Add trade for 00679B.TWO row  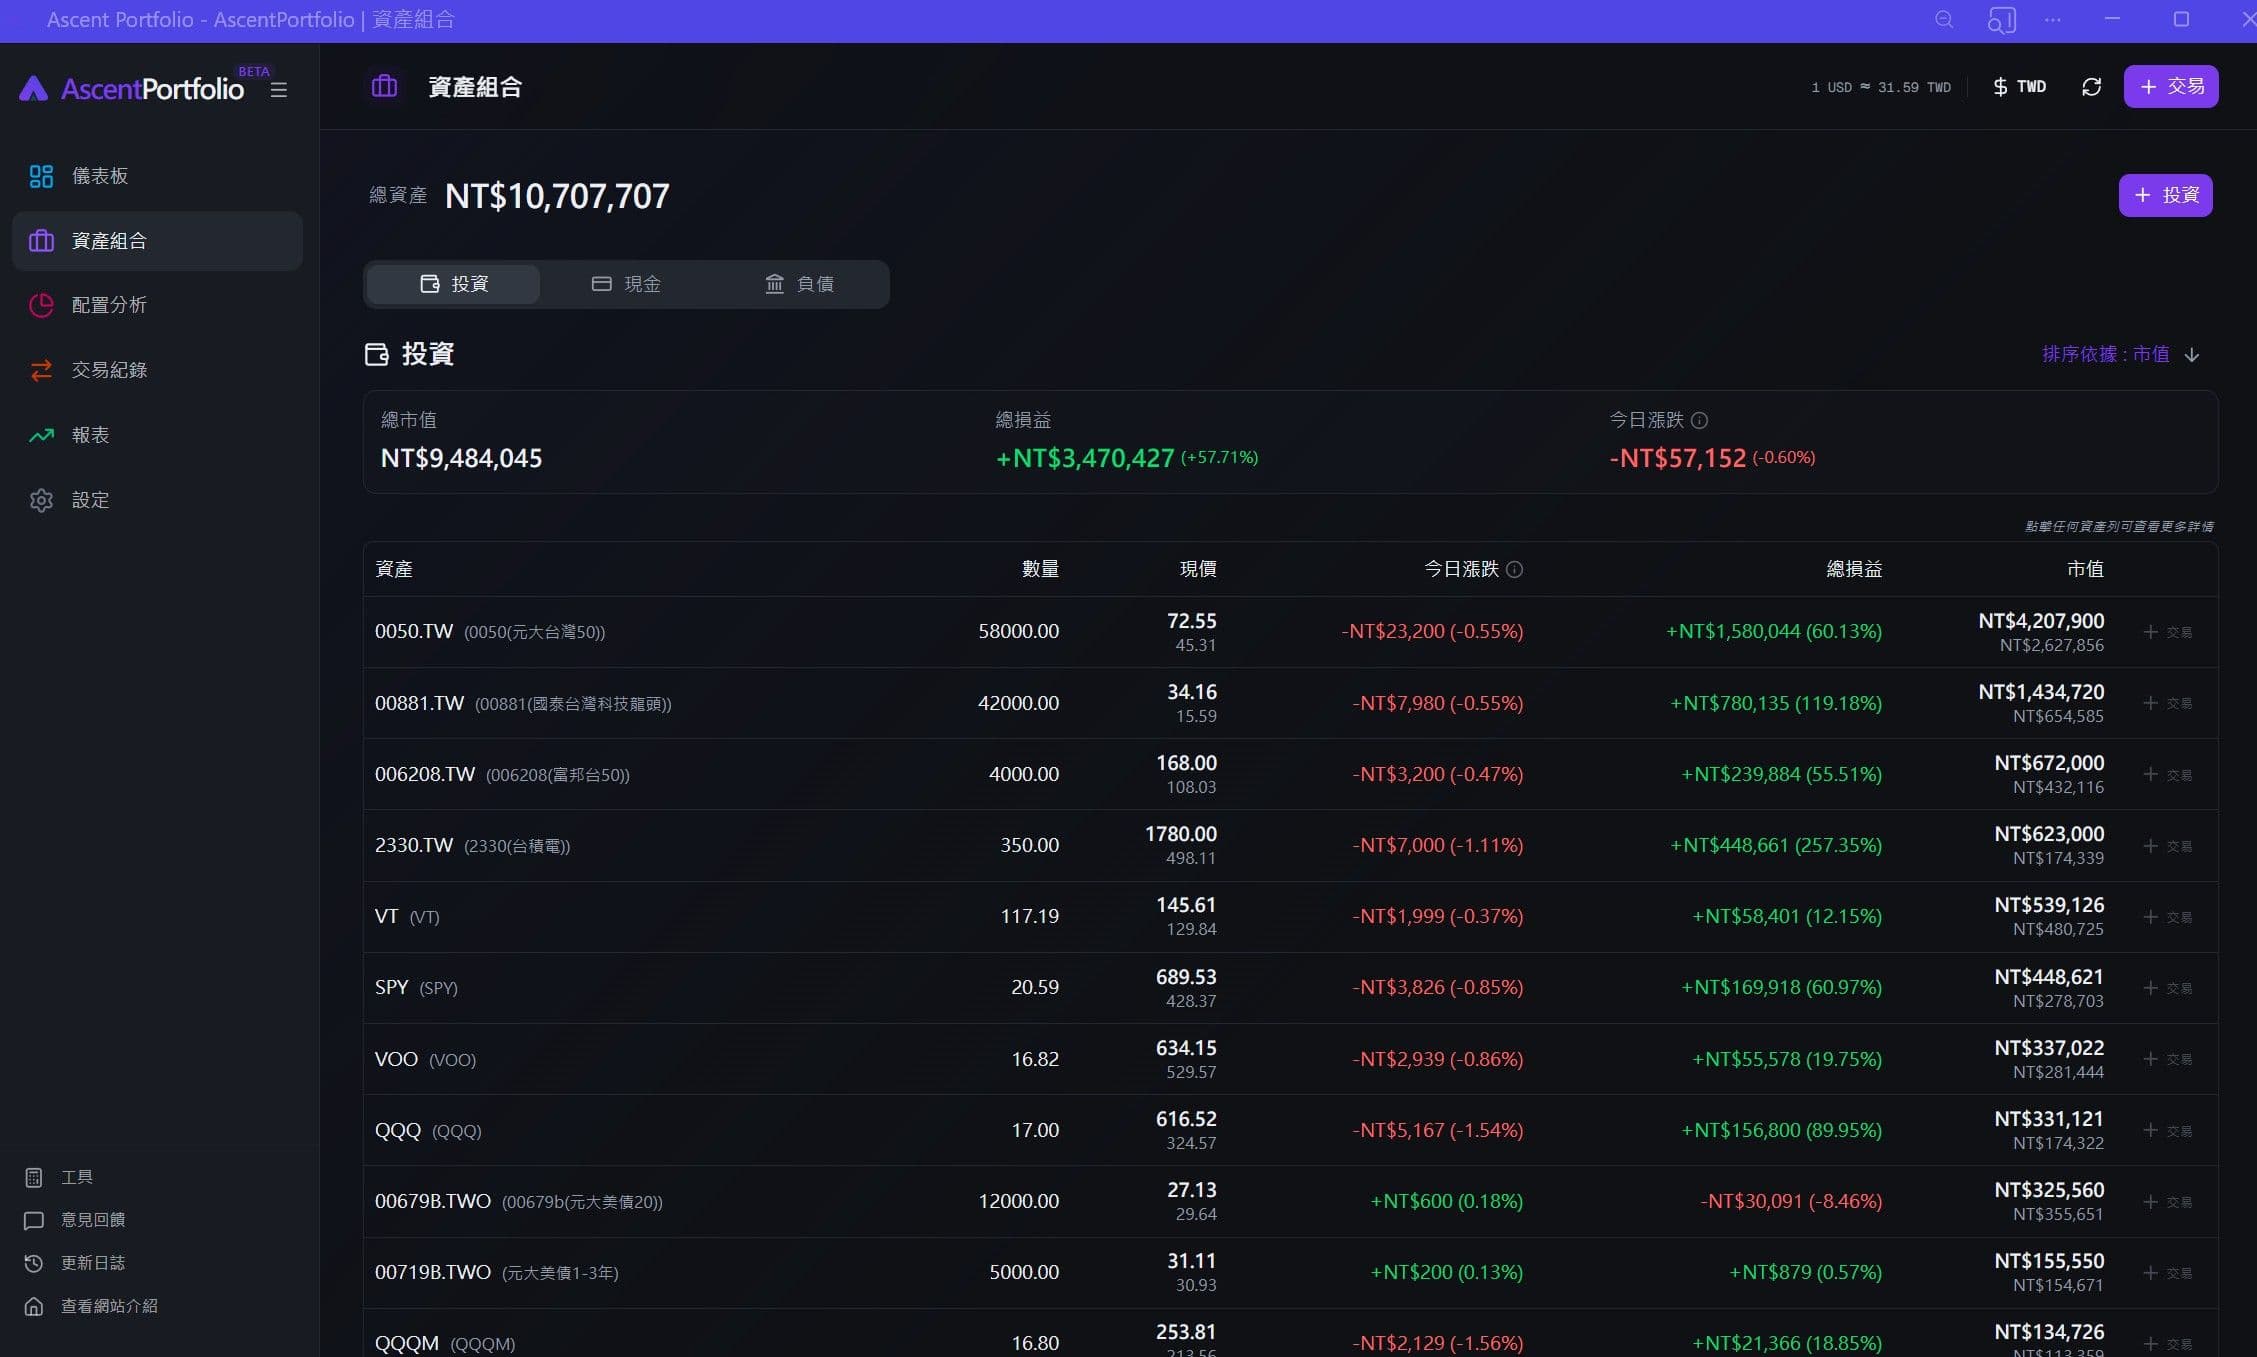[2167, 1202]
